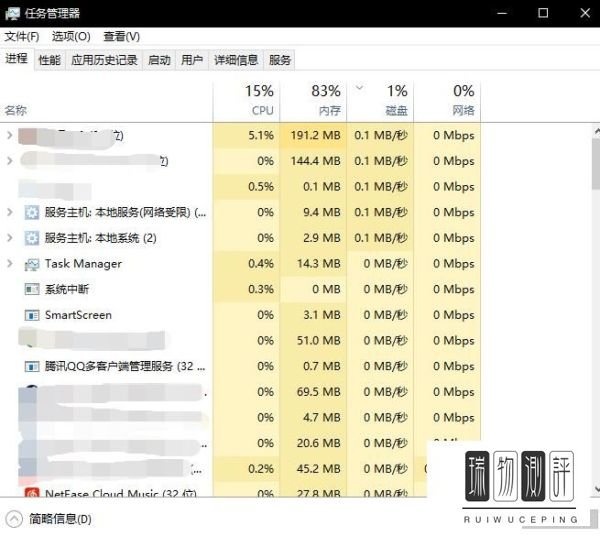Switch to the 详细信息 tab

[x=236, y=60]
